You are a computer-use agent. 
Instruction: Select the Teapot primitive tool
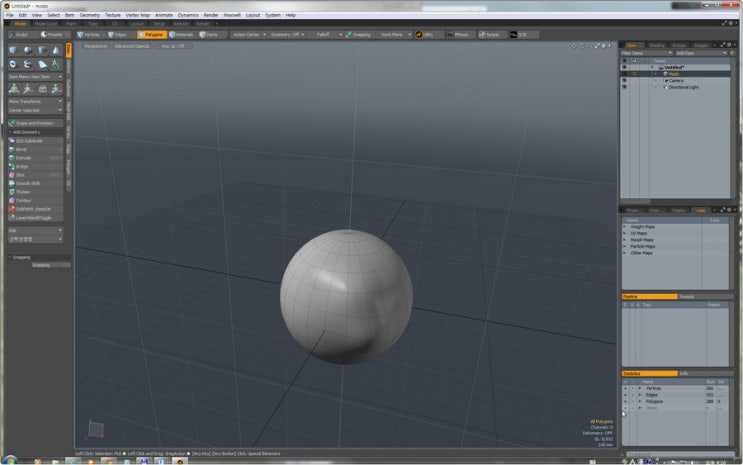tap(28, 64)
